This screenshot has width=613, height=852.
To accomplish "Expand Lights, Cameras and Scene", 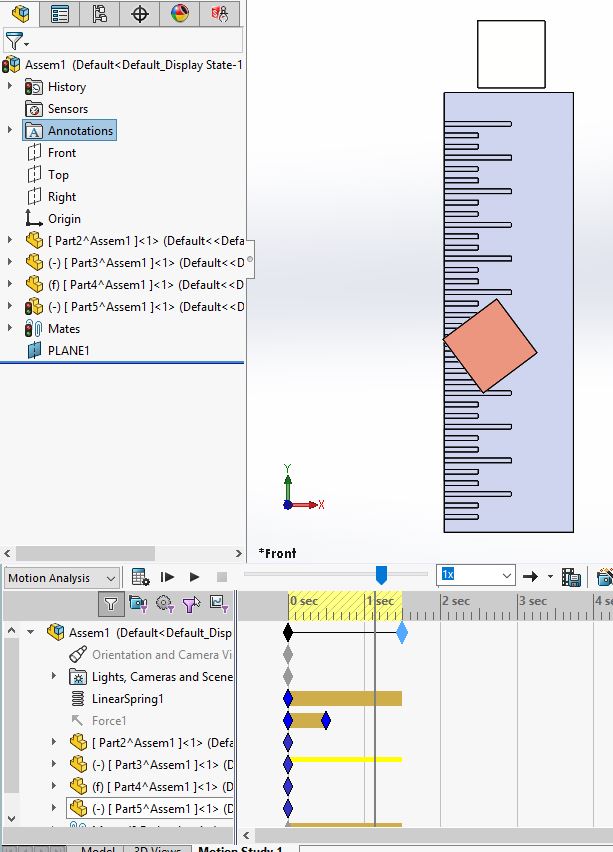I will pos(54,676).
